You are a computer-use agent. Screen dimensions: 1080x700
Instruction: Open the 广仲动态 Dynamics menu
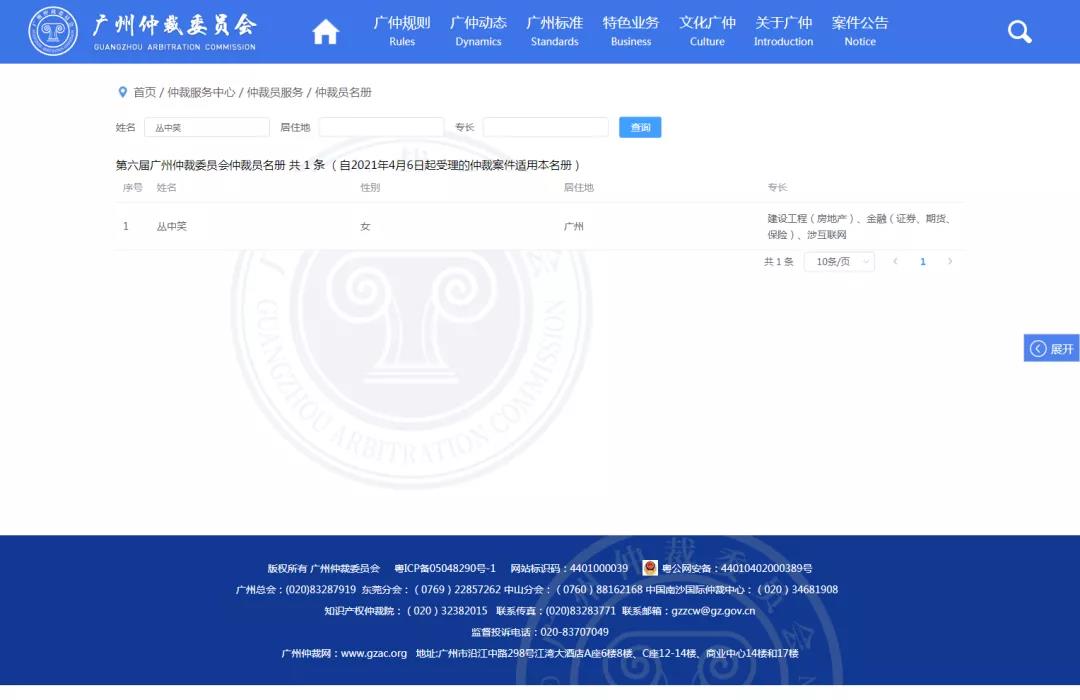tap(478, 31)
